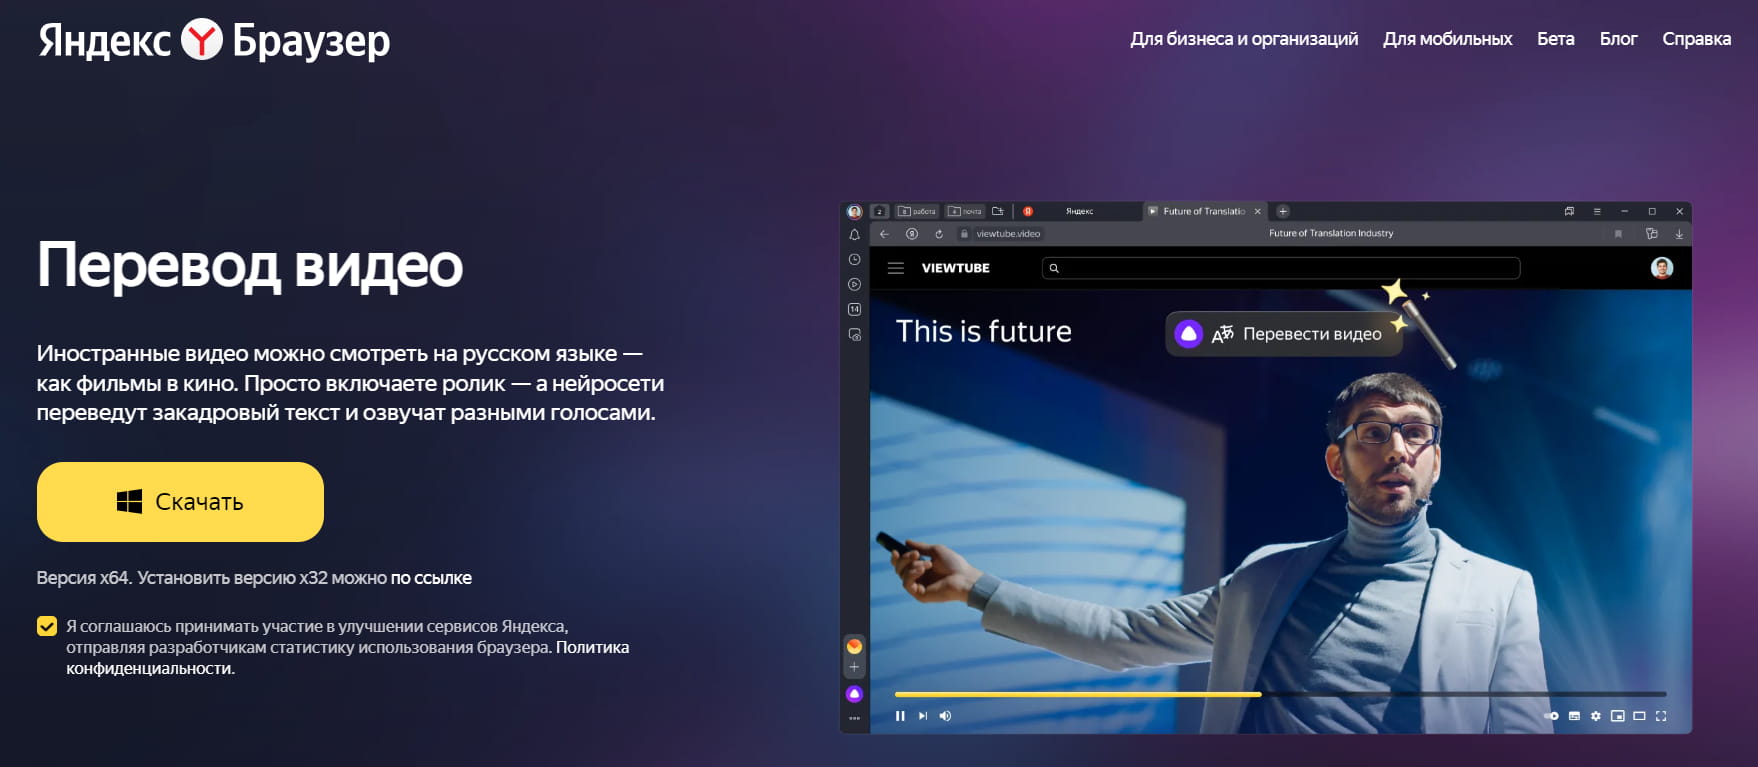Go back with the arrow in the mock-up toolbar
1758x767 pixels.
(884, 234)
